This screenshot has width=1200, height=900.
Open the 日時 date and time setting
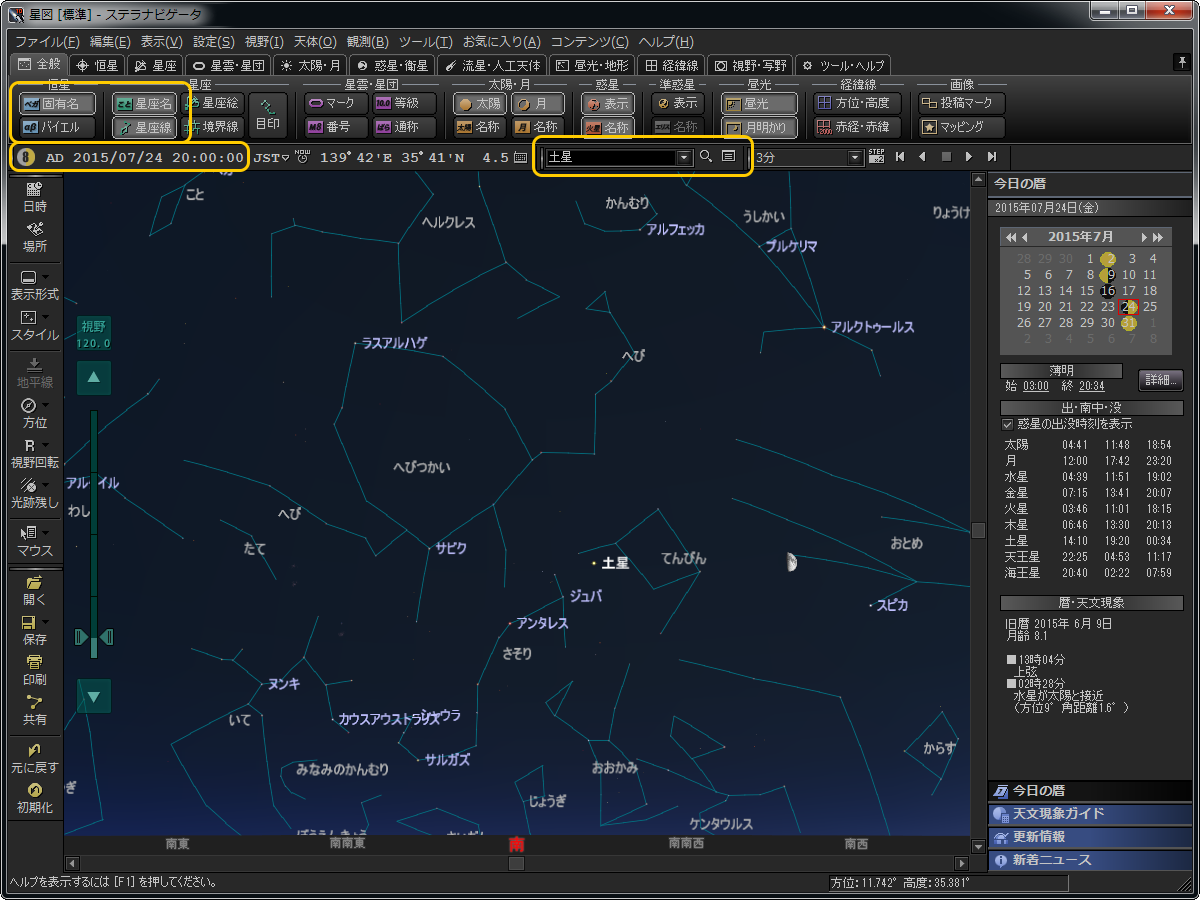coord(34,197)
